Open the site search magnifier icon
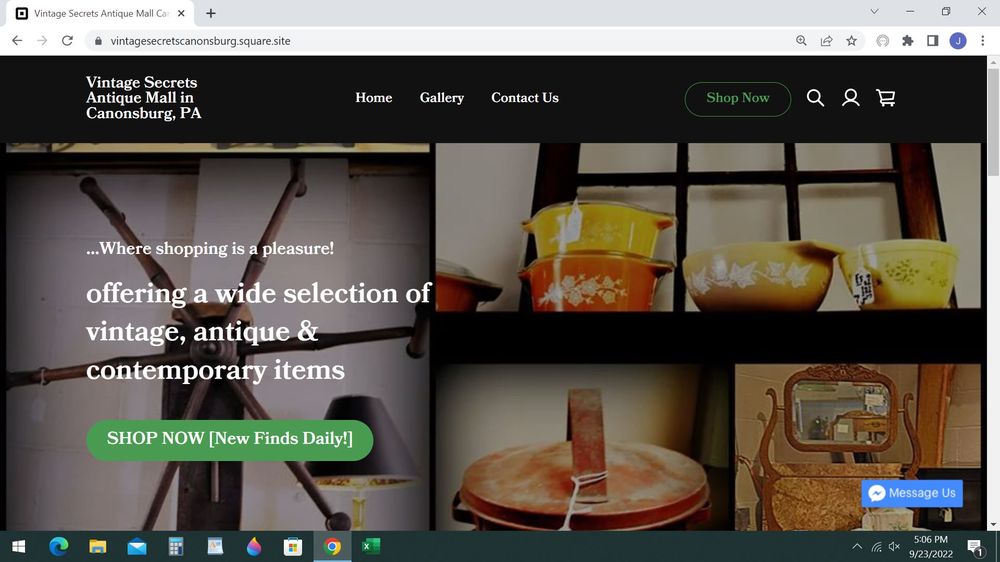 [x=815, y=98]
